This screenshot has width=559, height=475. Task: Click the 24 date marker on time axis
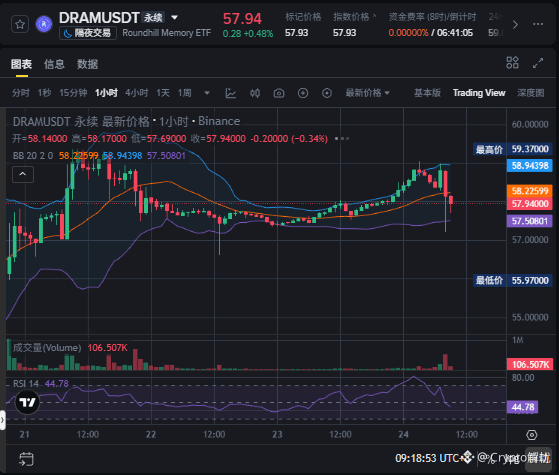[403, 435]
